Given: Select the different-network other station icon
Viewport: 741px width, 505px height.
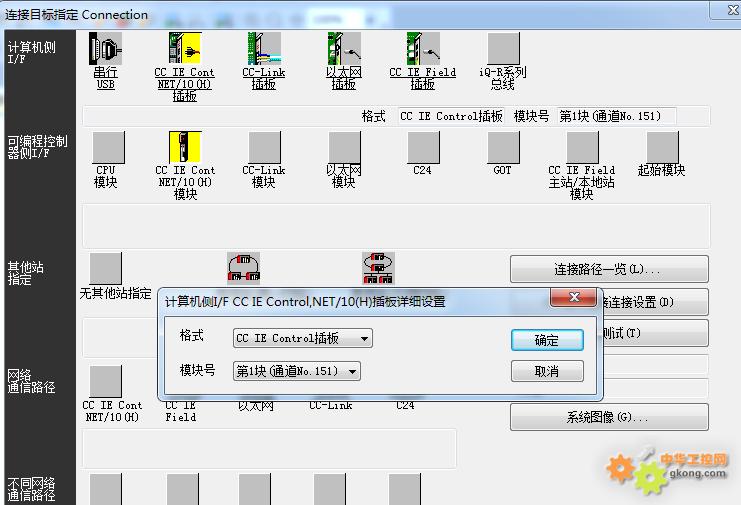Looking at the screenshot, I should 378,268.
